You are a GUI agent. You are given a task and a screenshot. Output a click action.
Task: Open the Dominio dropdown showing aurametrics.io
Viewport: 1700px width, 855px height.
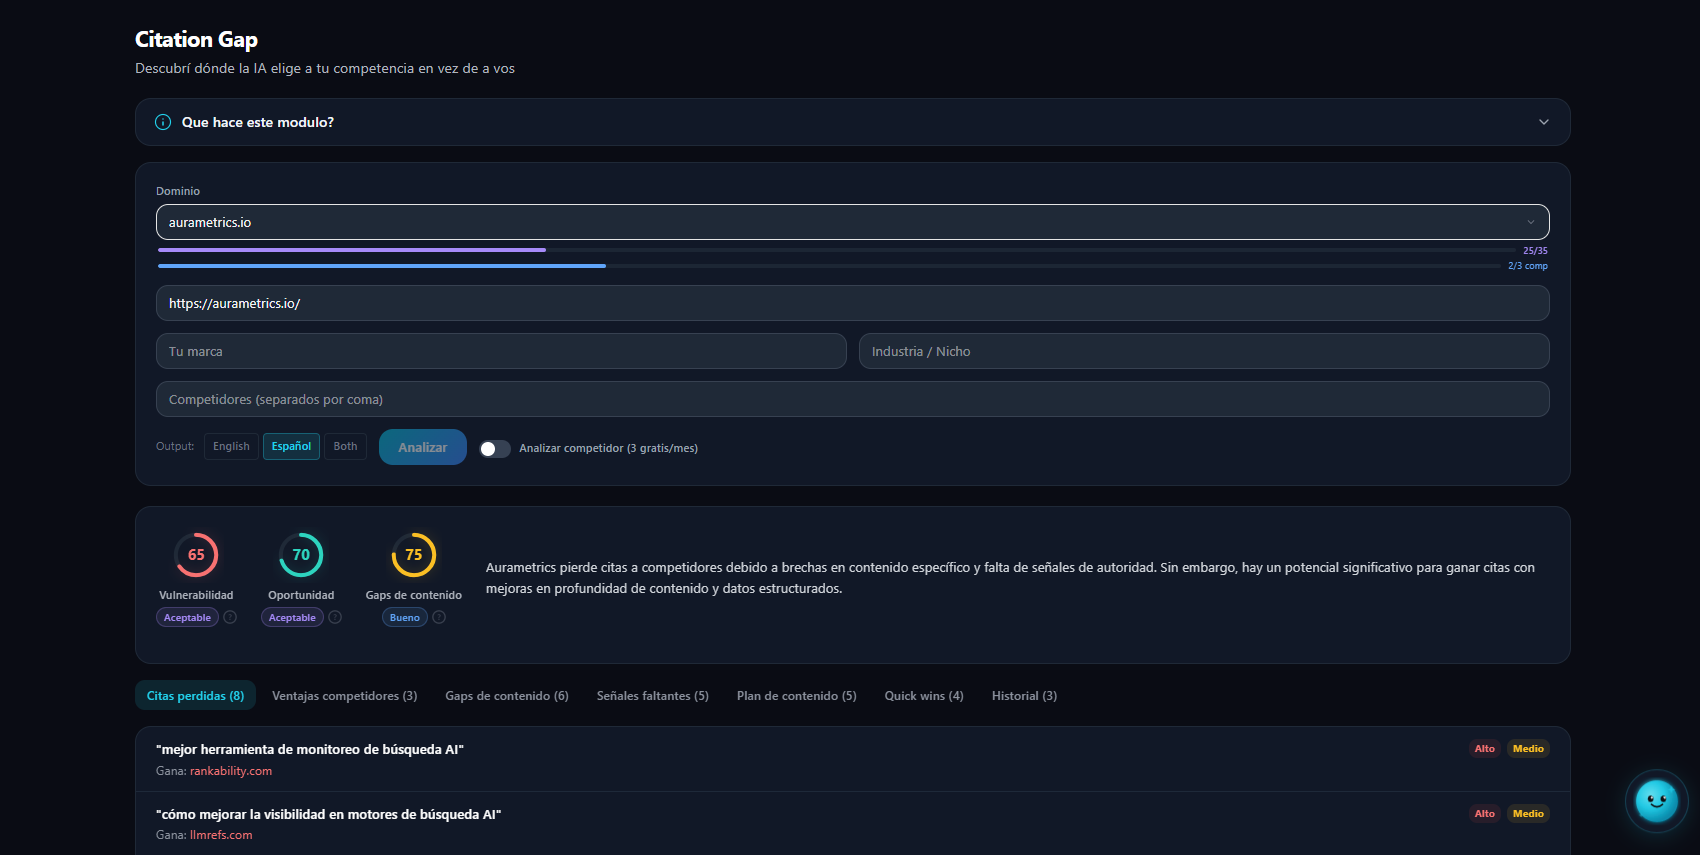point(852,222)
